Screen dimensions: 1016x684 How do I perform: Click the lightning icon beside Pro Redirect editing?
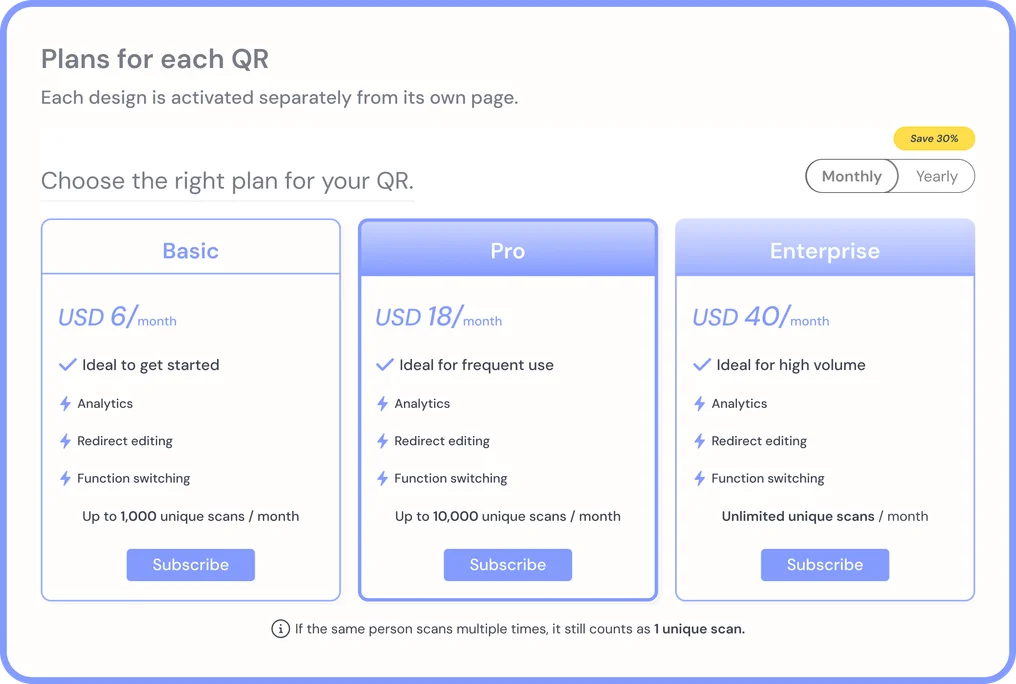click(x=382, y=441)
